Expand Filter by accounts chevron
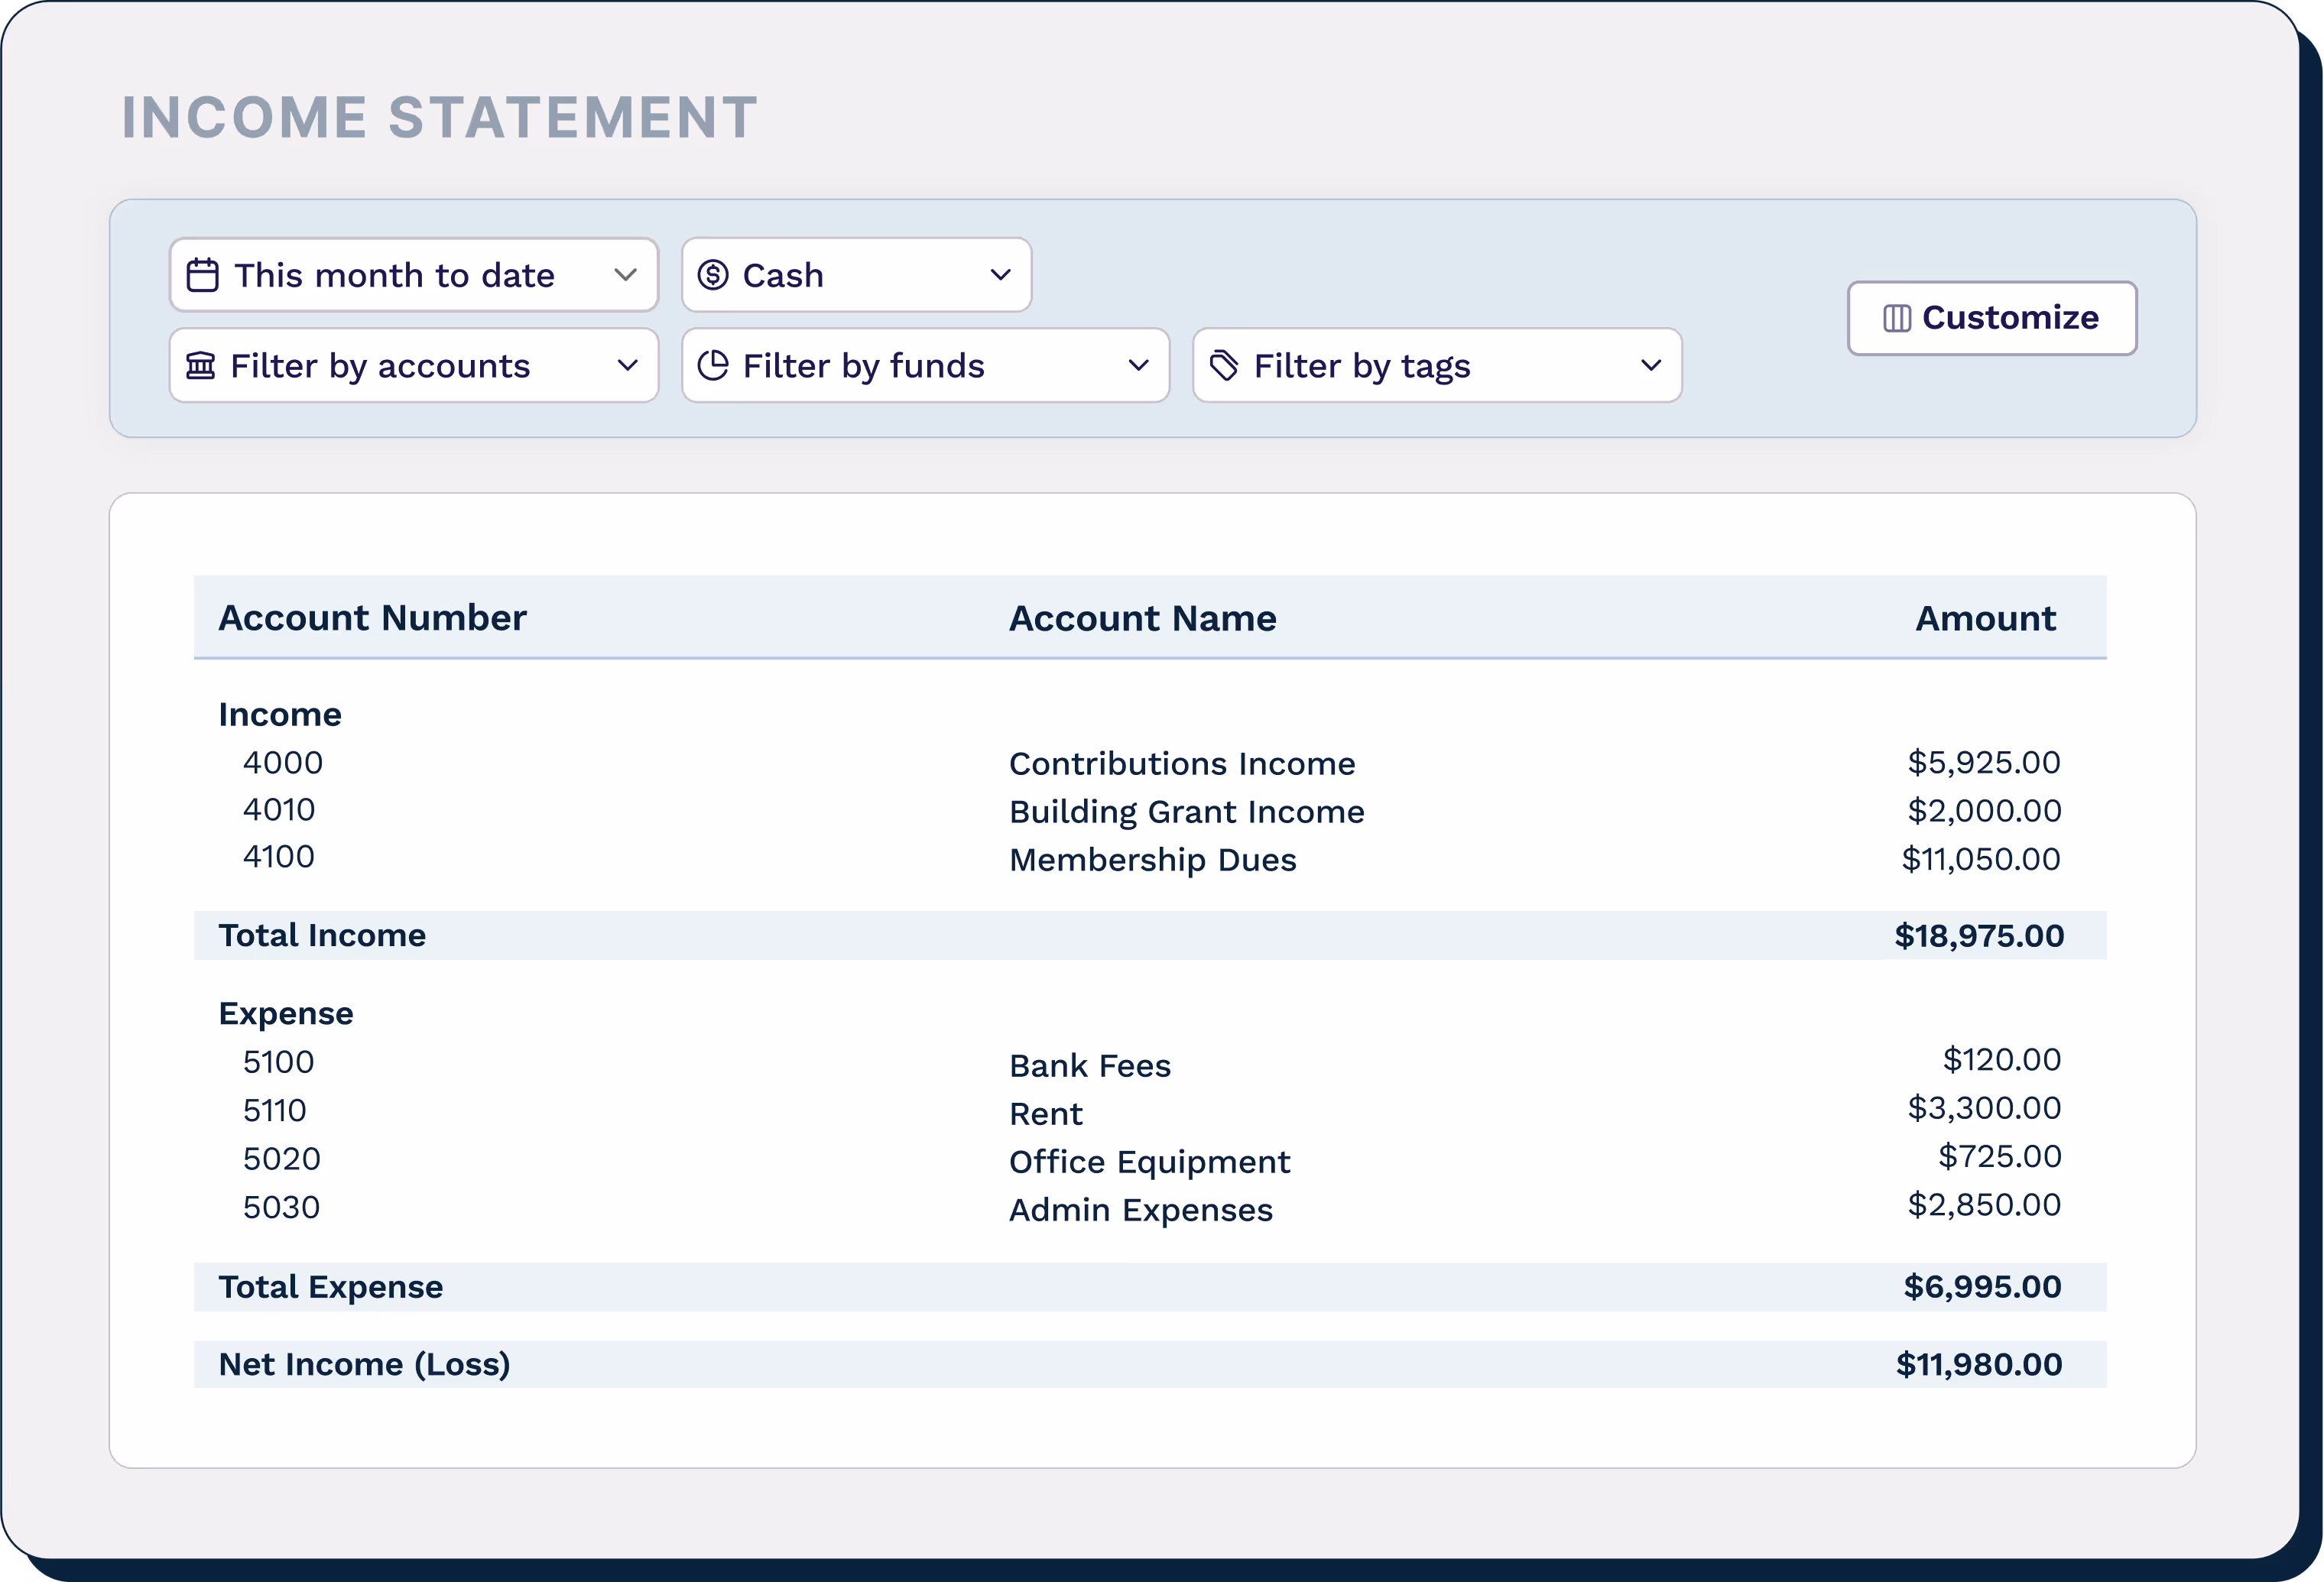The height and width of the screenshot is (1582, 2324). pos(627,366)
